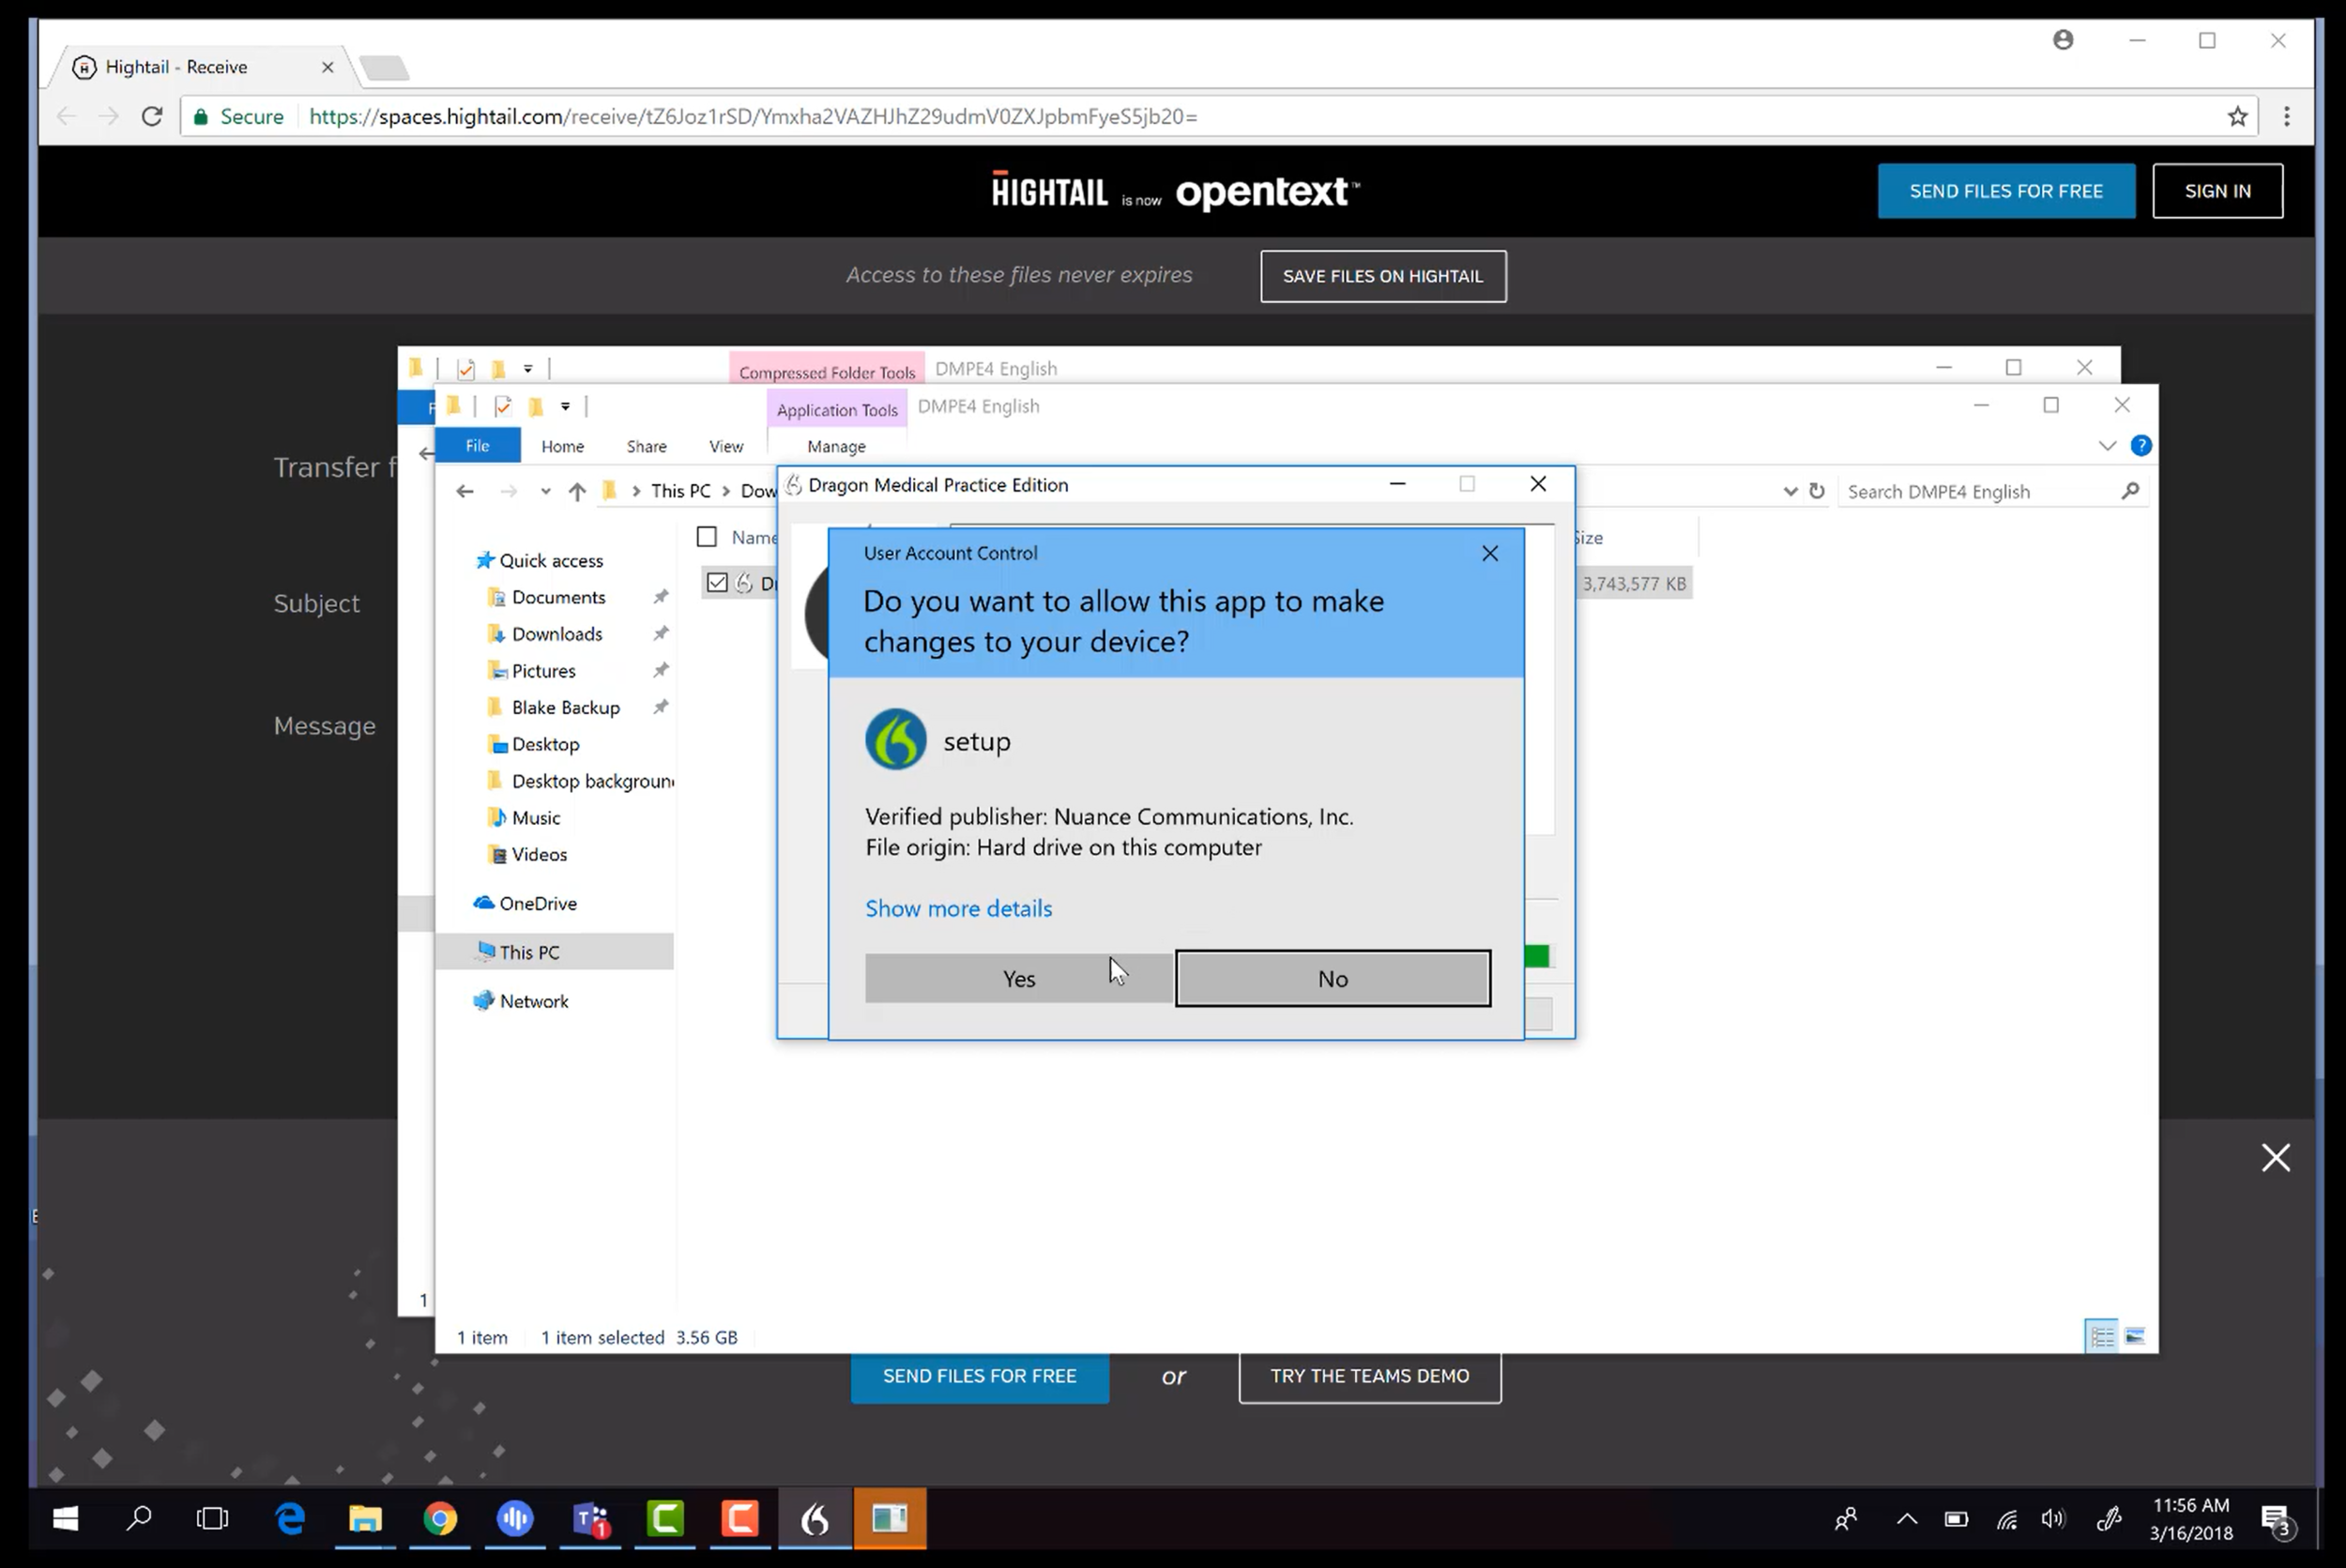Open Blake Backup folder in navigation pane
The height and width of the screenshot is (1568, 2346).
pos(565,707)
